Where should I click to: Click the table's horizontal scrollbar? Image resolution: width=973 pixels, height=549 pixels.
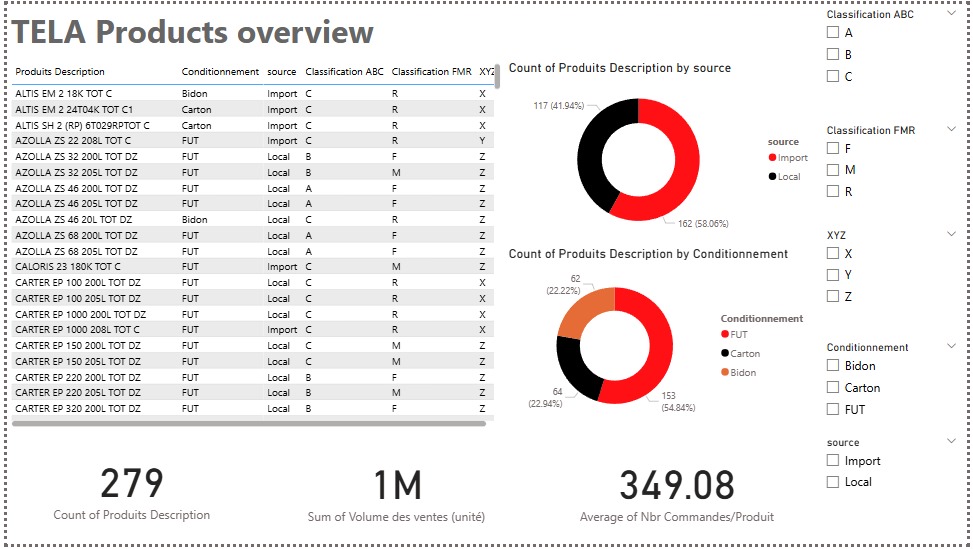[x=250, y=424]
